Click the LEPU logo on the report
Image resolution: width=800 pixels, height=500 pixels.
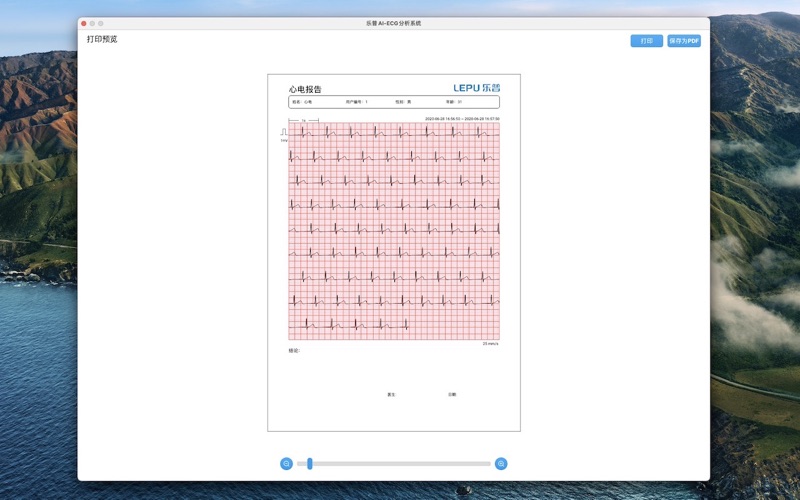[477, 88]
